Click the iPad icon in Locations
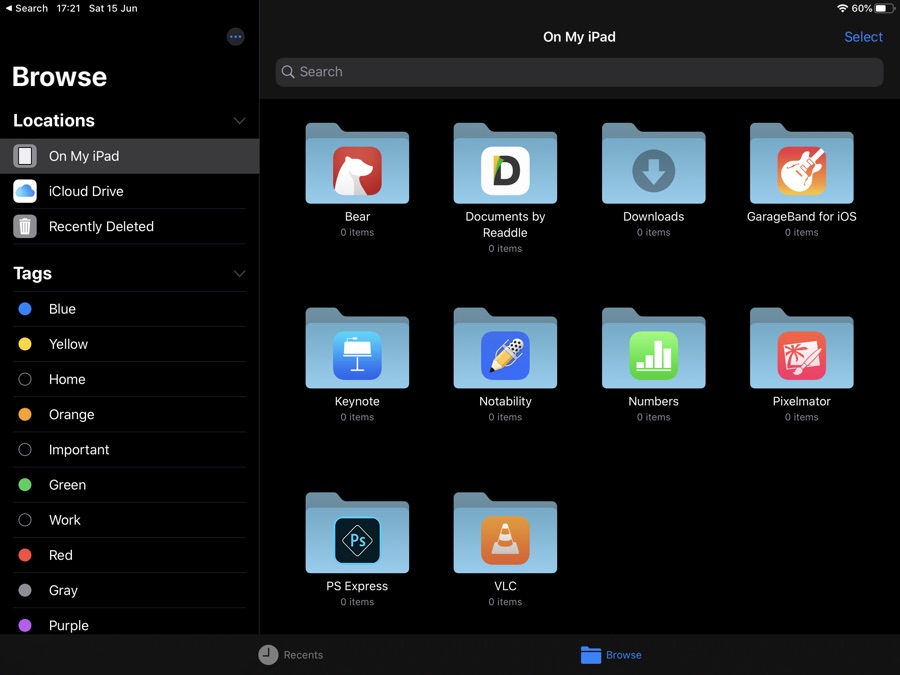The height and width of the screenshot is (675, 900). pyautogui.click(x=25, y=156)
